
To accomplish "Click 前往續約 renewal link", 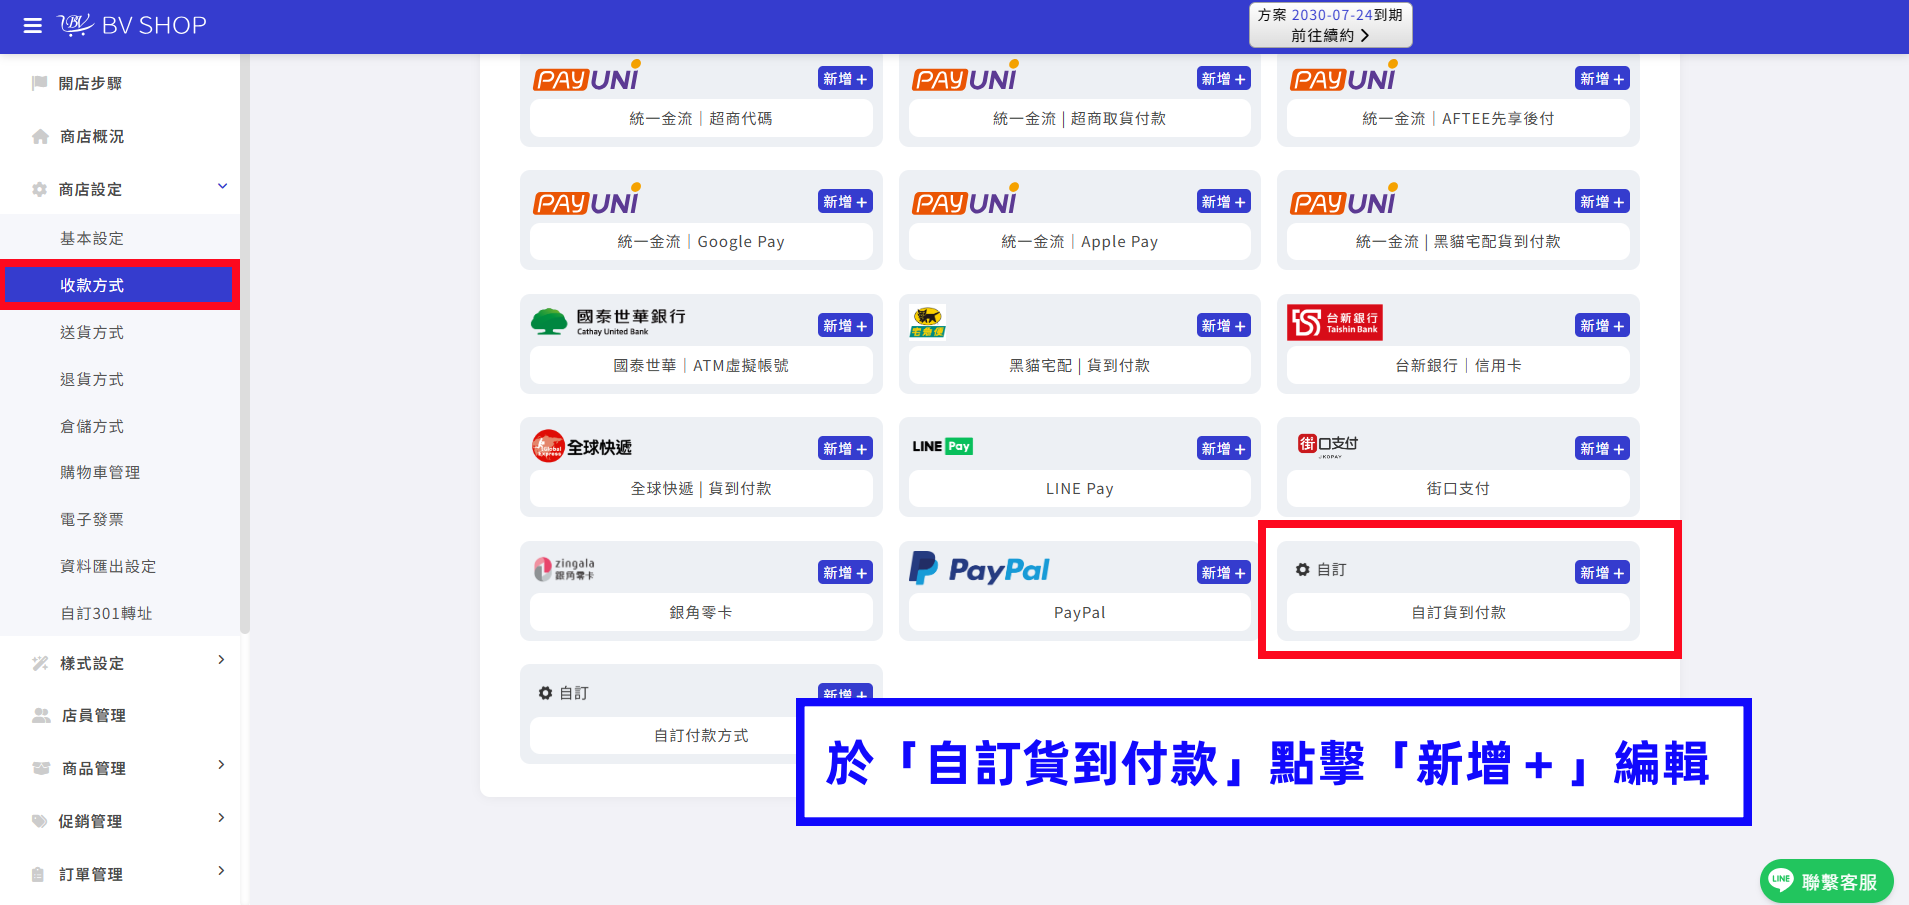I will click(1330, 35).
